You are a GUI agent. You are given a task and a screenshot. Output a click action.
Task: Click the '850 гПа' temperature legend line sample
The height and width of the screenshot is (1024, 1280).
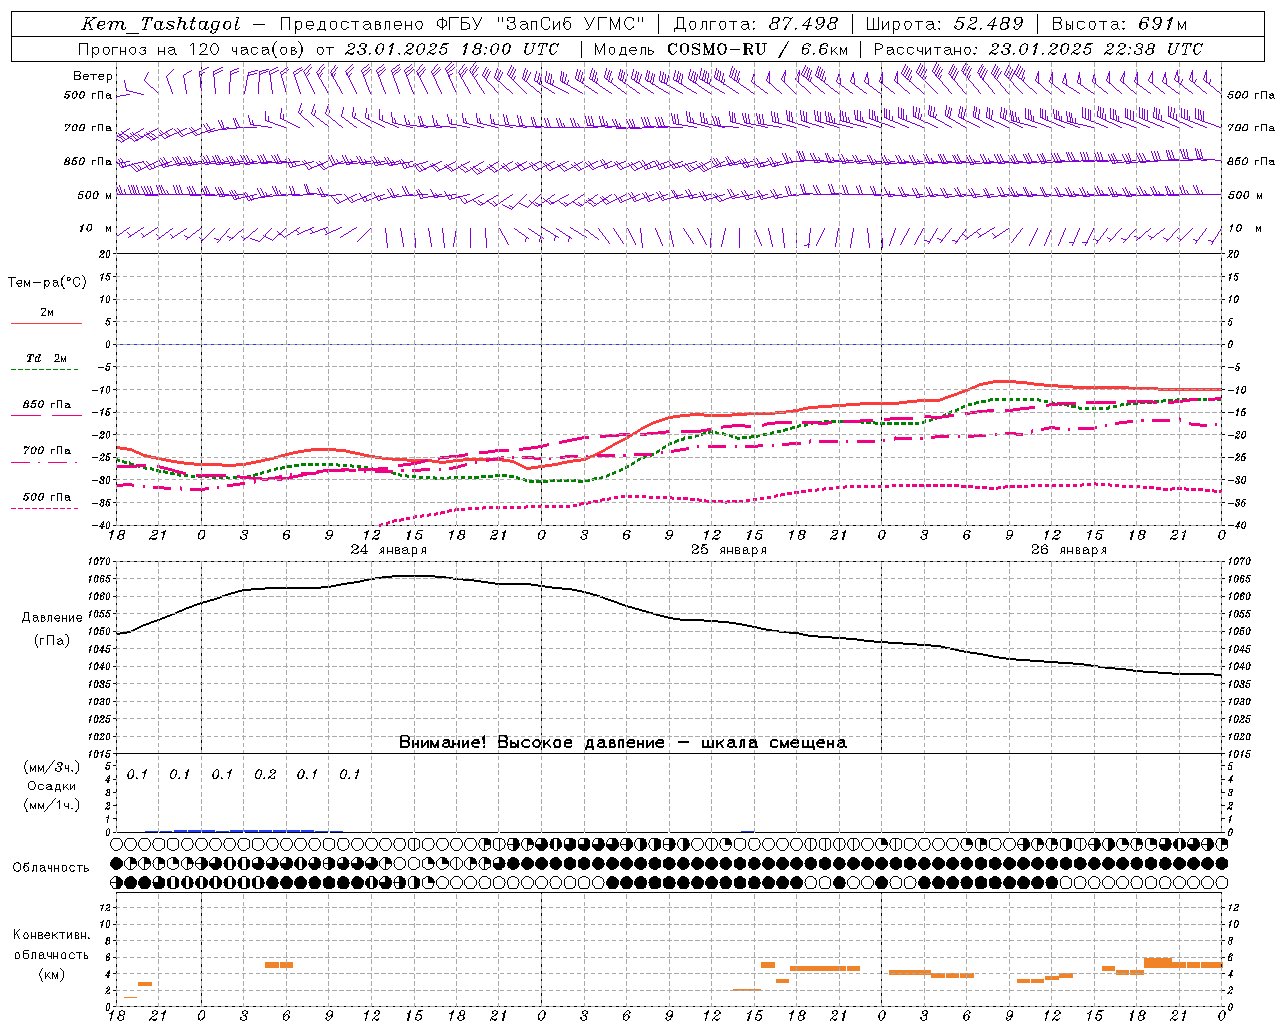(x=46, y=415)
